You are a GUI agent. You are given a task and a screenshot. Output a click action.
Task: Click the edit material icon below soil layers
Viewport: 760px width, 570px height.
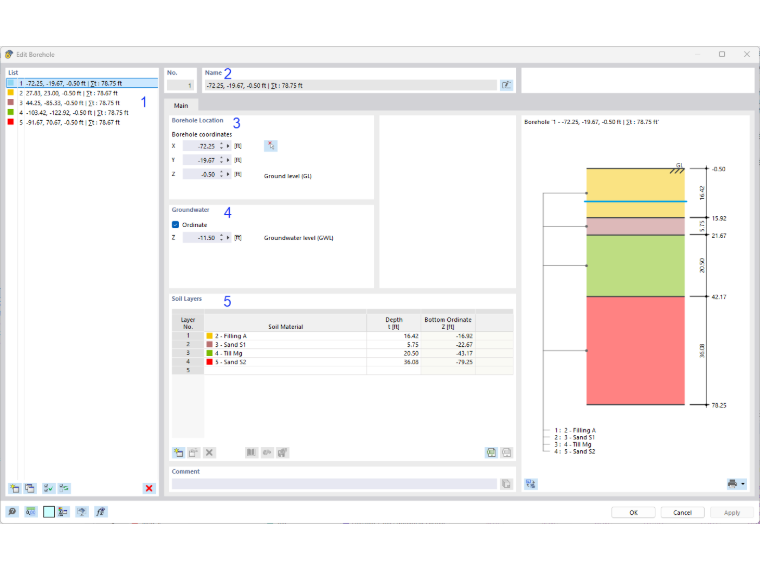(x=282, y=453)
